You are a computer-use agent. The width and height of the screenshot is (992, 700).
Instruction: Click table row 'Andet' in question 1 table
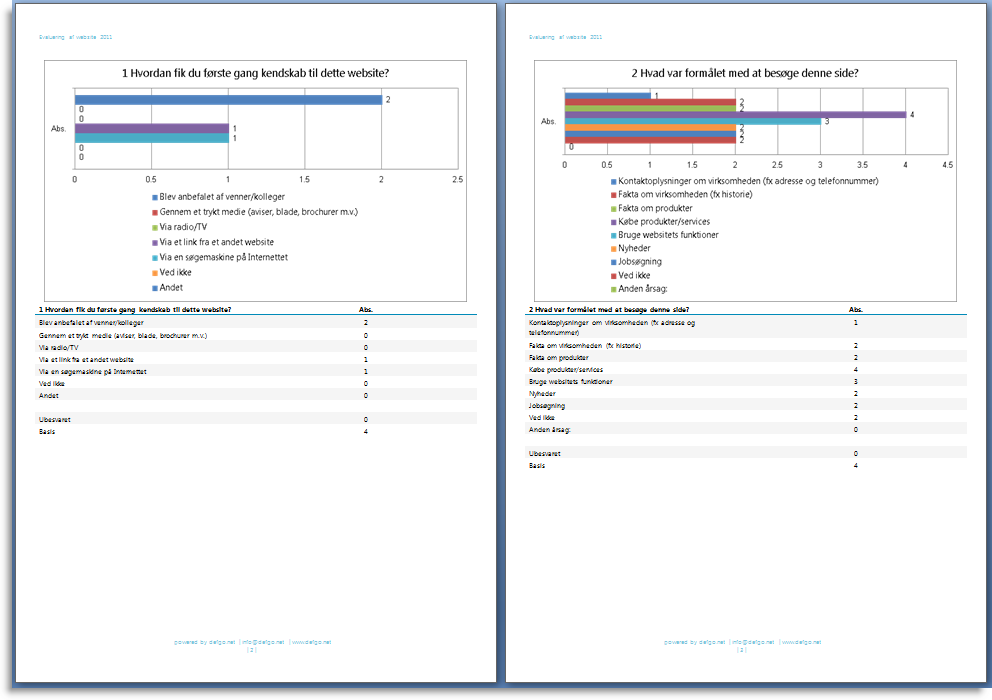coord(256,396)
